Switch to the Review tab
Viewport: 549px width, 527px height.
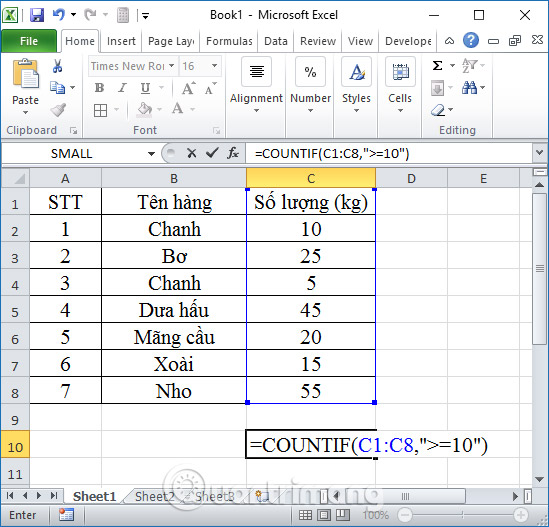click(318, 41)
